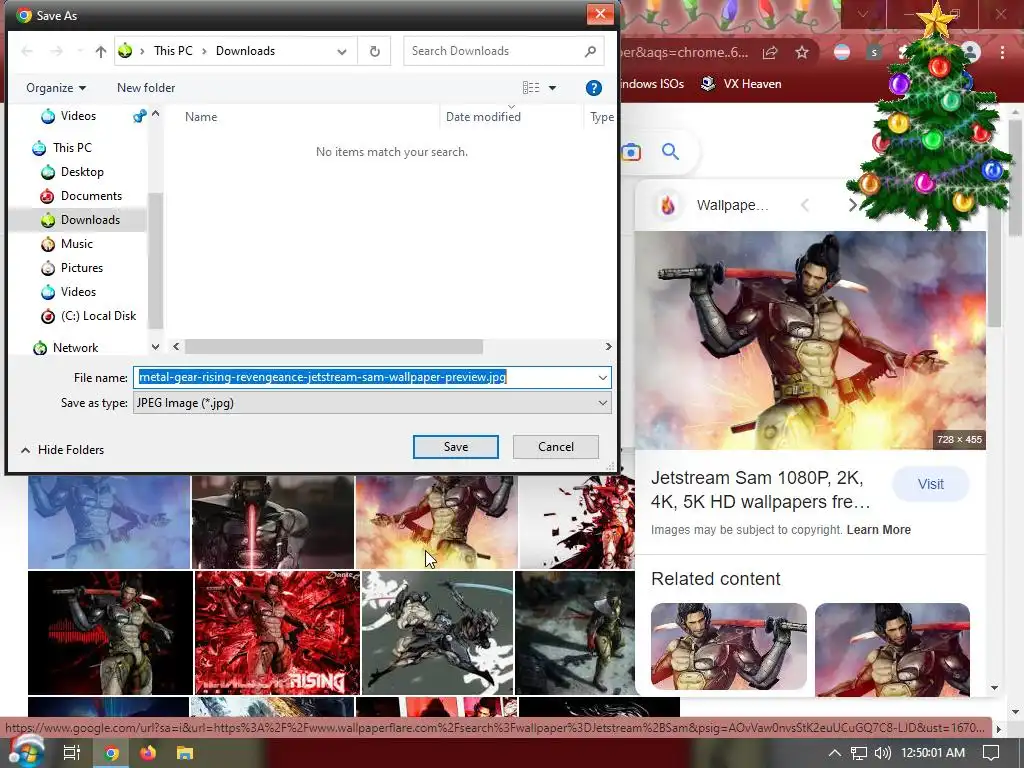Show previous image in preview panel
Screen dimensions: 1024x768
tap(805, 205)
